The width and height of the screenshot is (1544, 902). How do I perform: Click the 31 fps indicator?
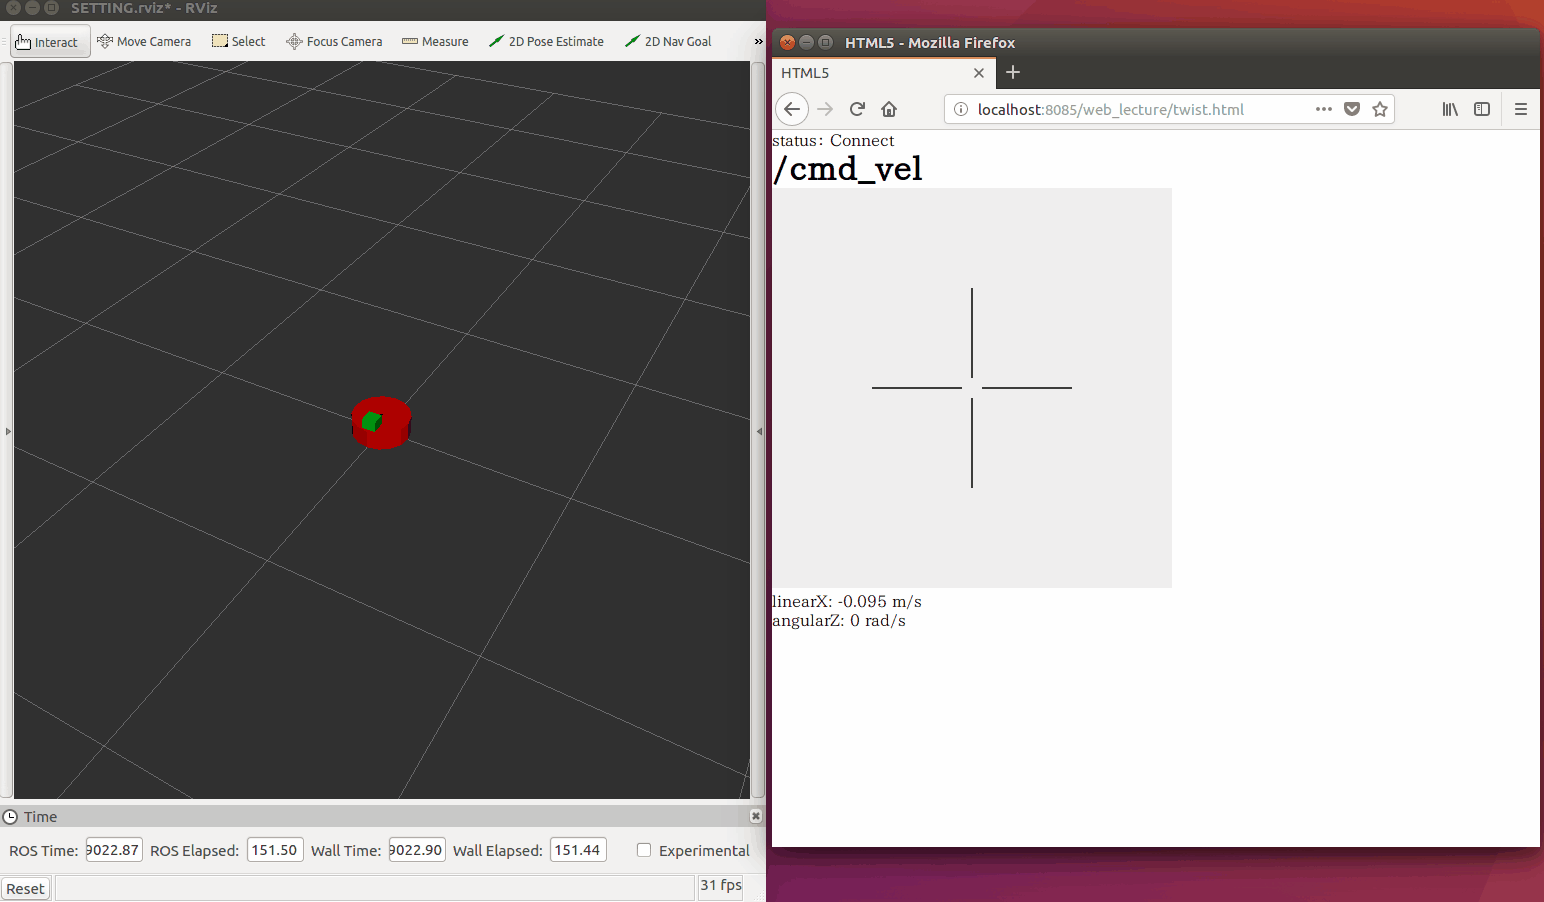[721, 886]
